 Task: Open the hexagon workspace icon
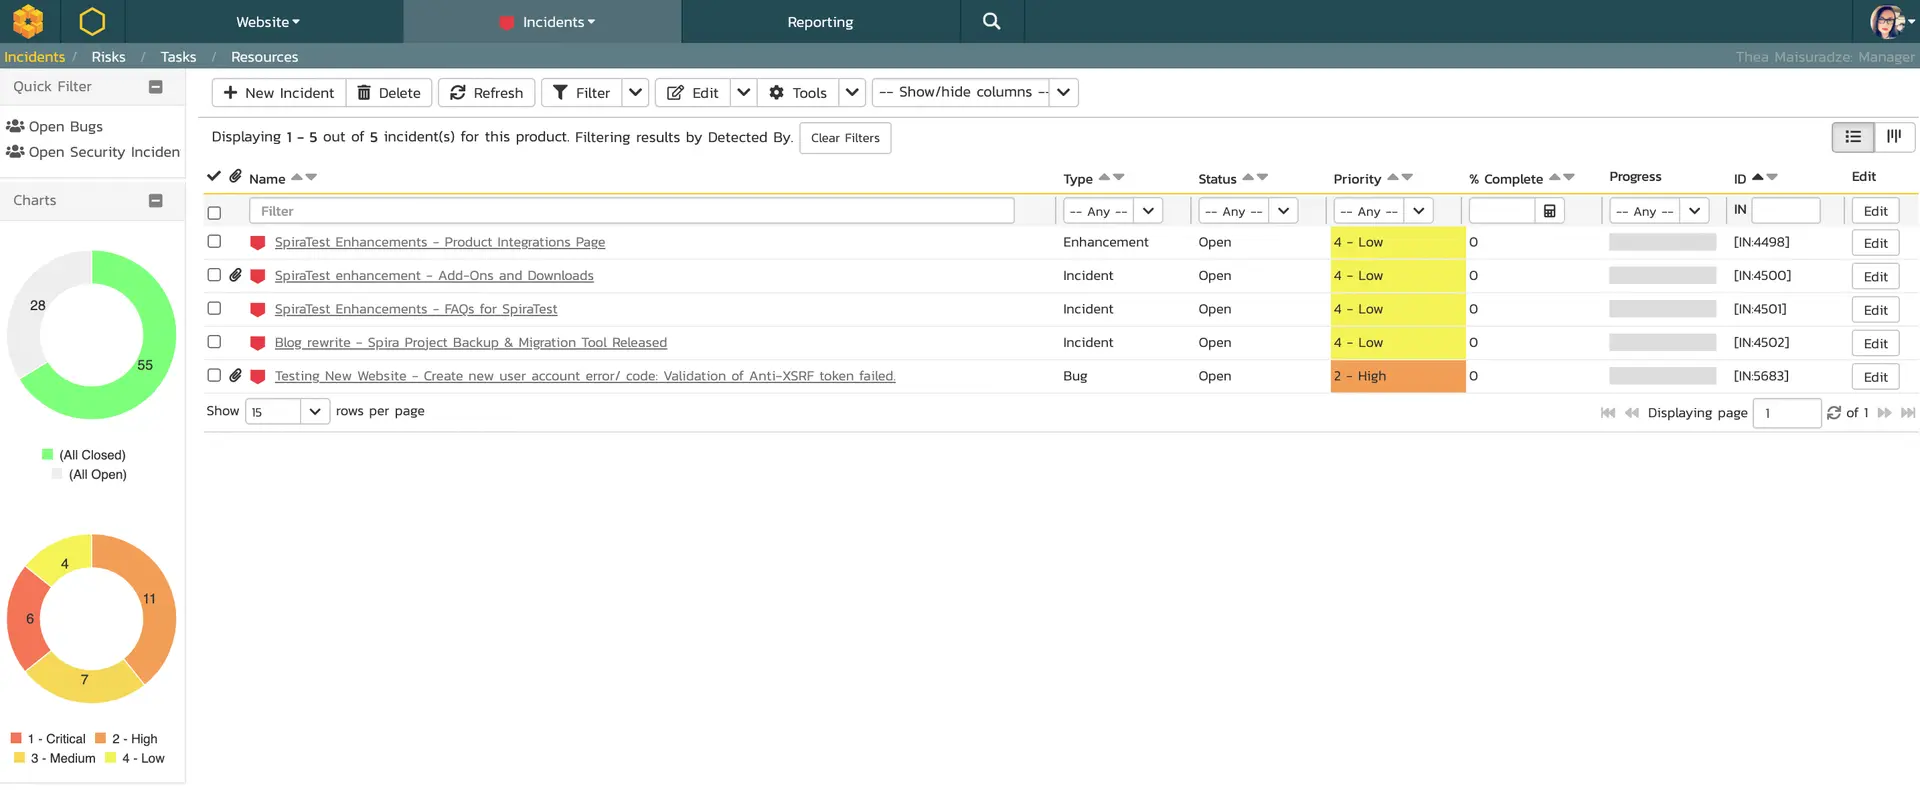pos(92,21)
